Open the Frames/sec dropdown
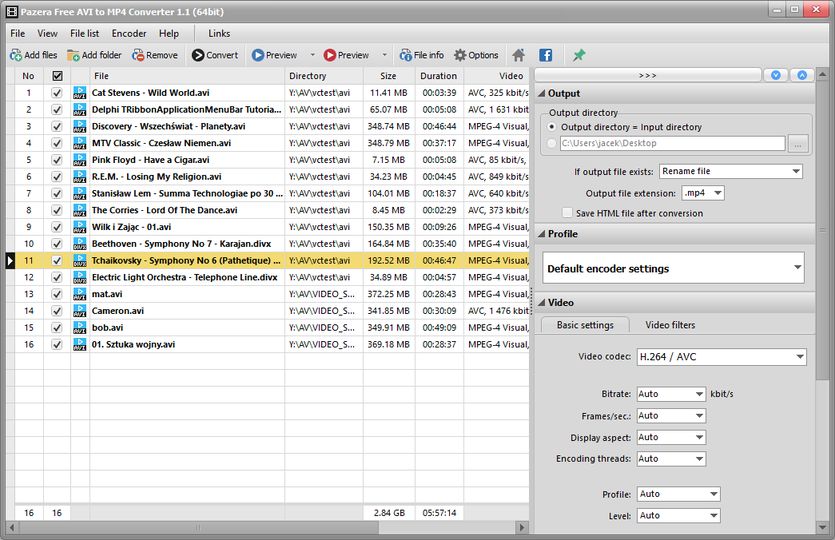 671,416
